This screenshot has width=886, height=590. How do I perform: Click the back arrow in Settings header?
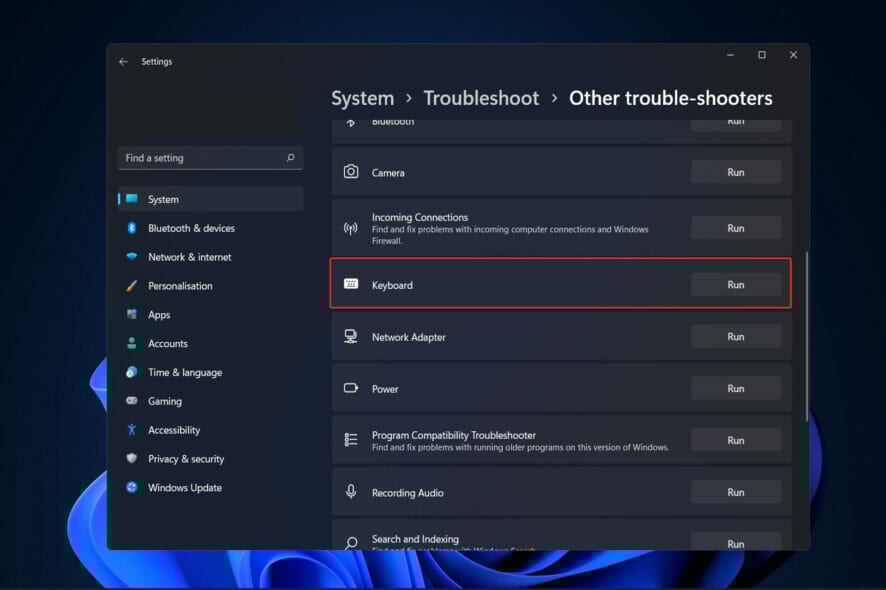pyautogui.click(x=123, y=62)
